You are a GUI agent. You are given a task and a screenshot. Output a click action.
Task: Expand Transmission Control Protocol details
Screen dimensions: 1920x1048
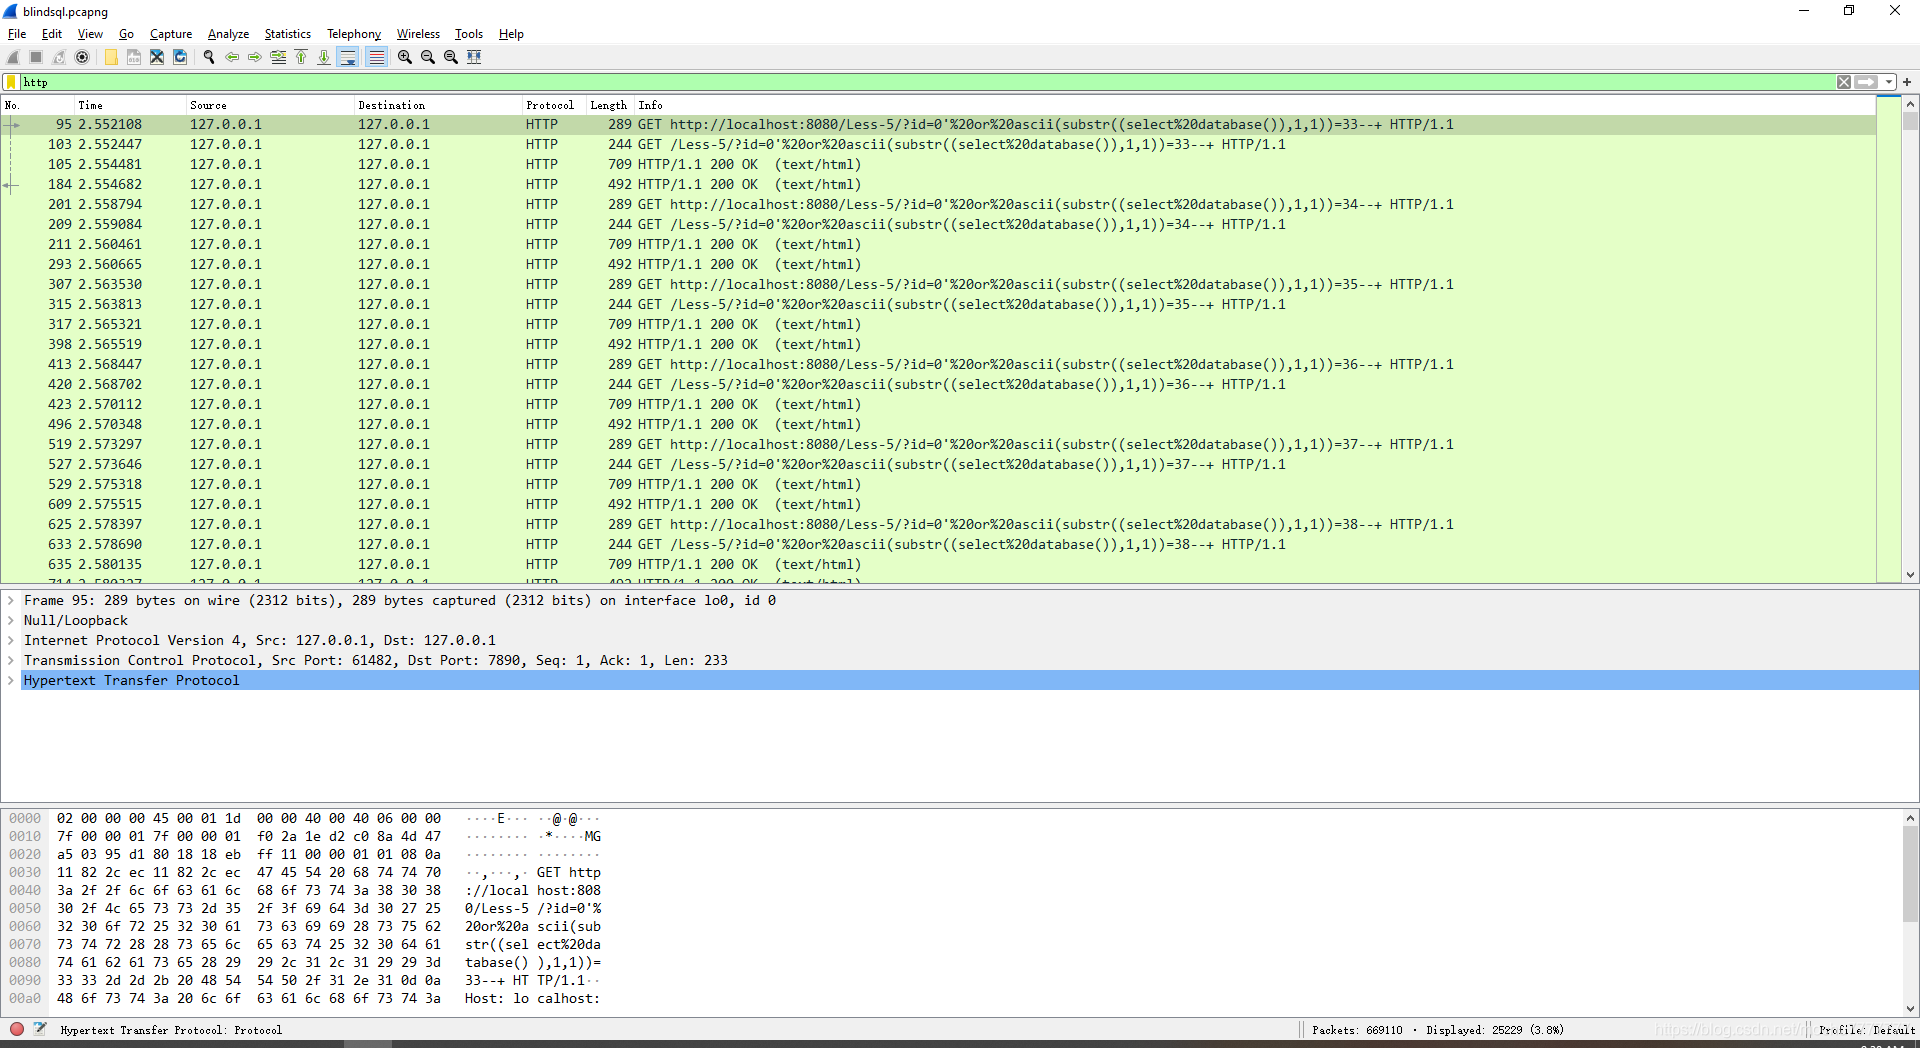coord(10,661)
